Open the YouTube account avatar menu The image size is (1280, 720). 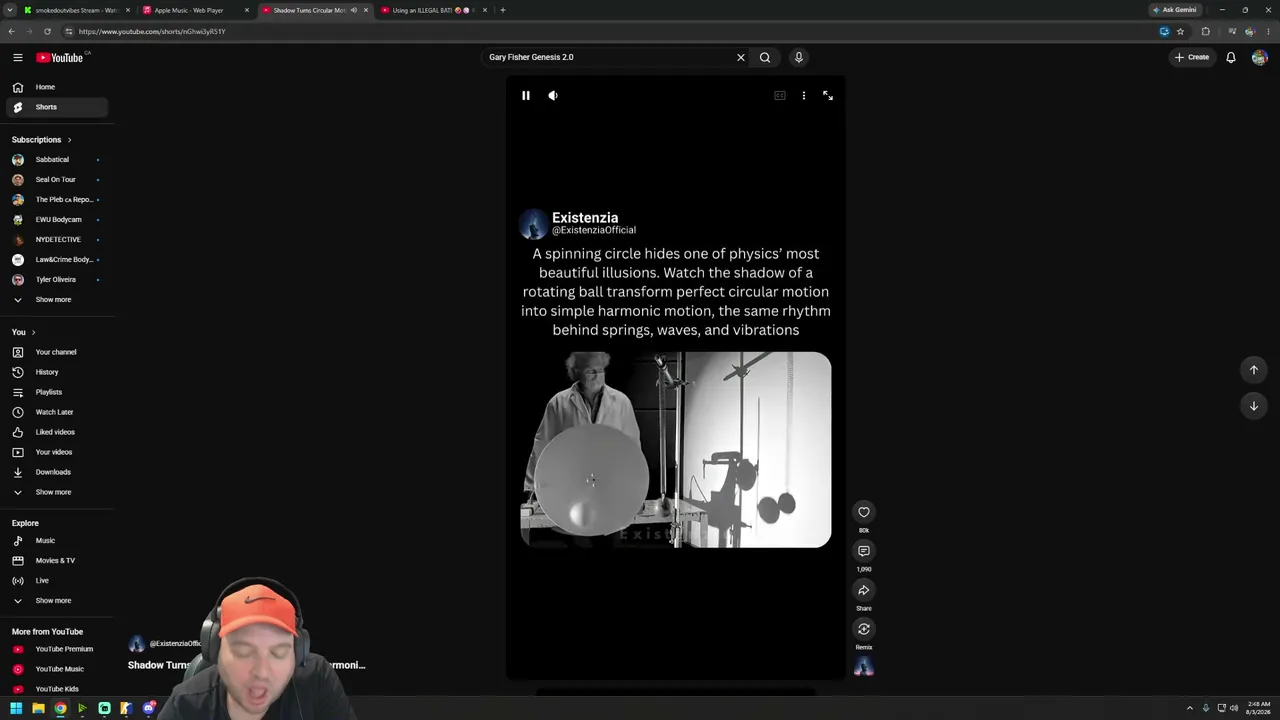(x=1259, y=57)
